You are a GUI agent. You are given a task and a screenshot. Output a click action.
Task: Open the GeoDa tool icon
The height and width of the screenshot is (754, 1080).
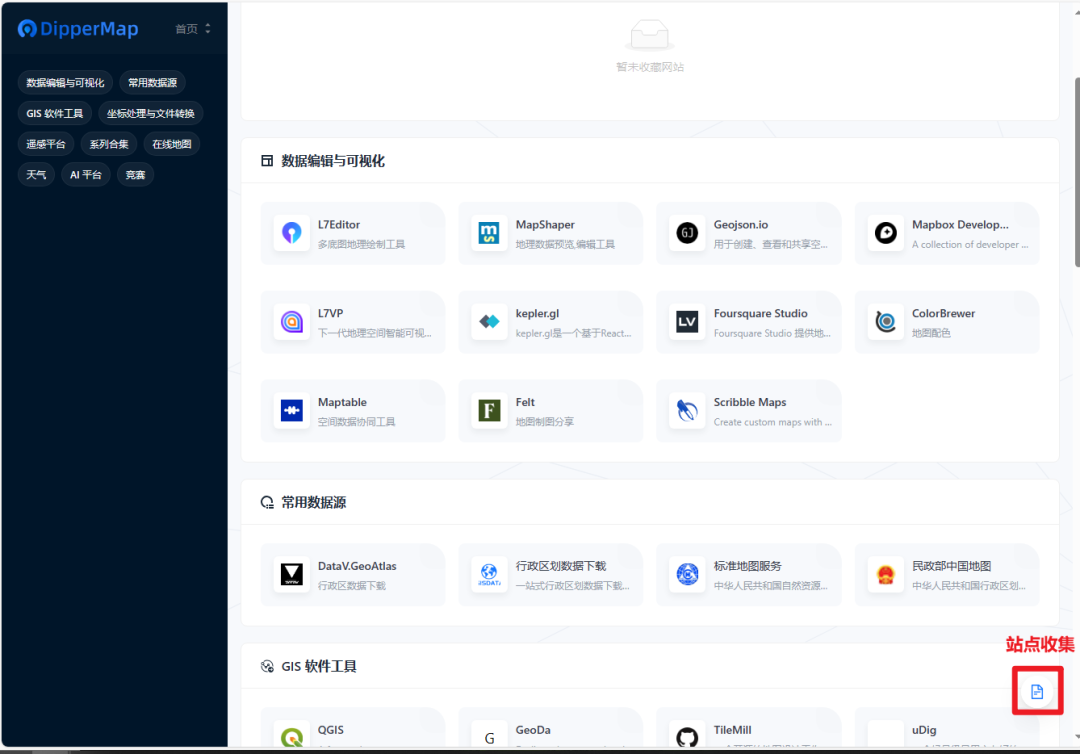[x=489, y=736]
